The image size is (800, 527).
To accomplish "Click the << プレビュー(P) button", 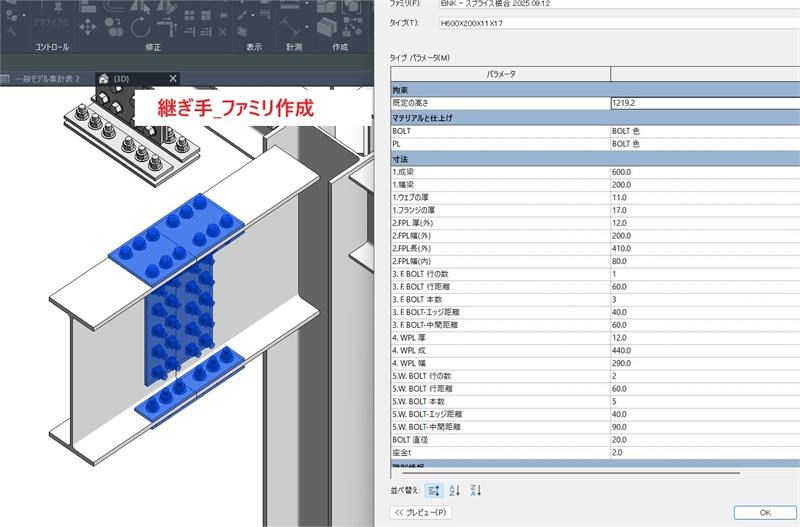I will pos(422,512).
